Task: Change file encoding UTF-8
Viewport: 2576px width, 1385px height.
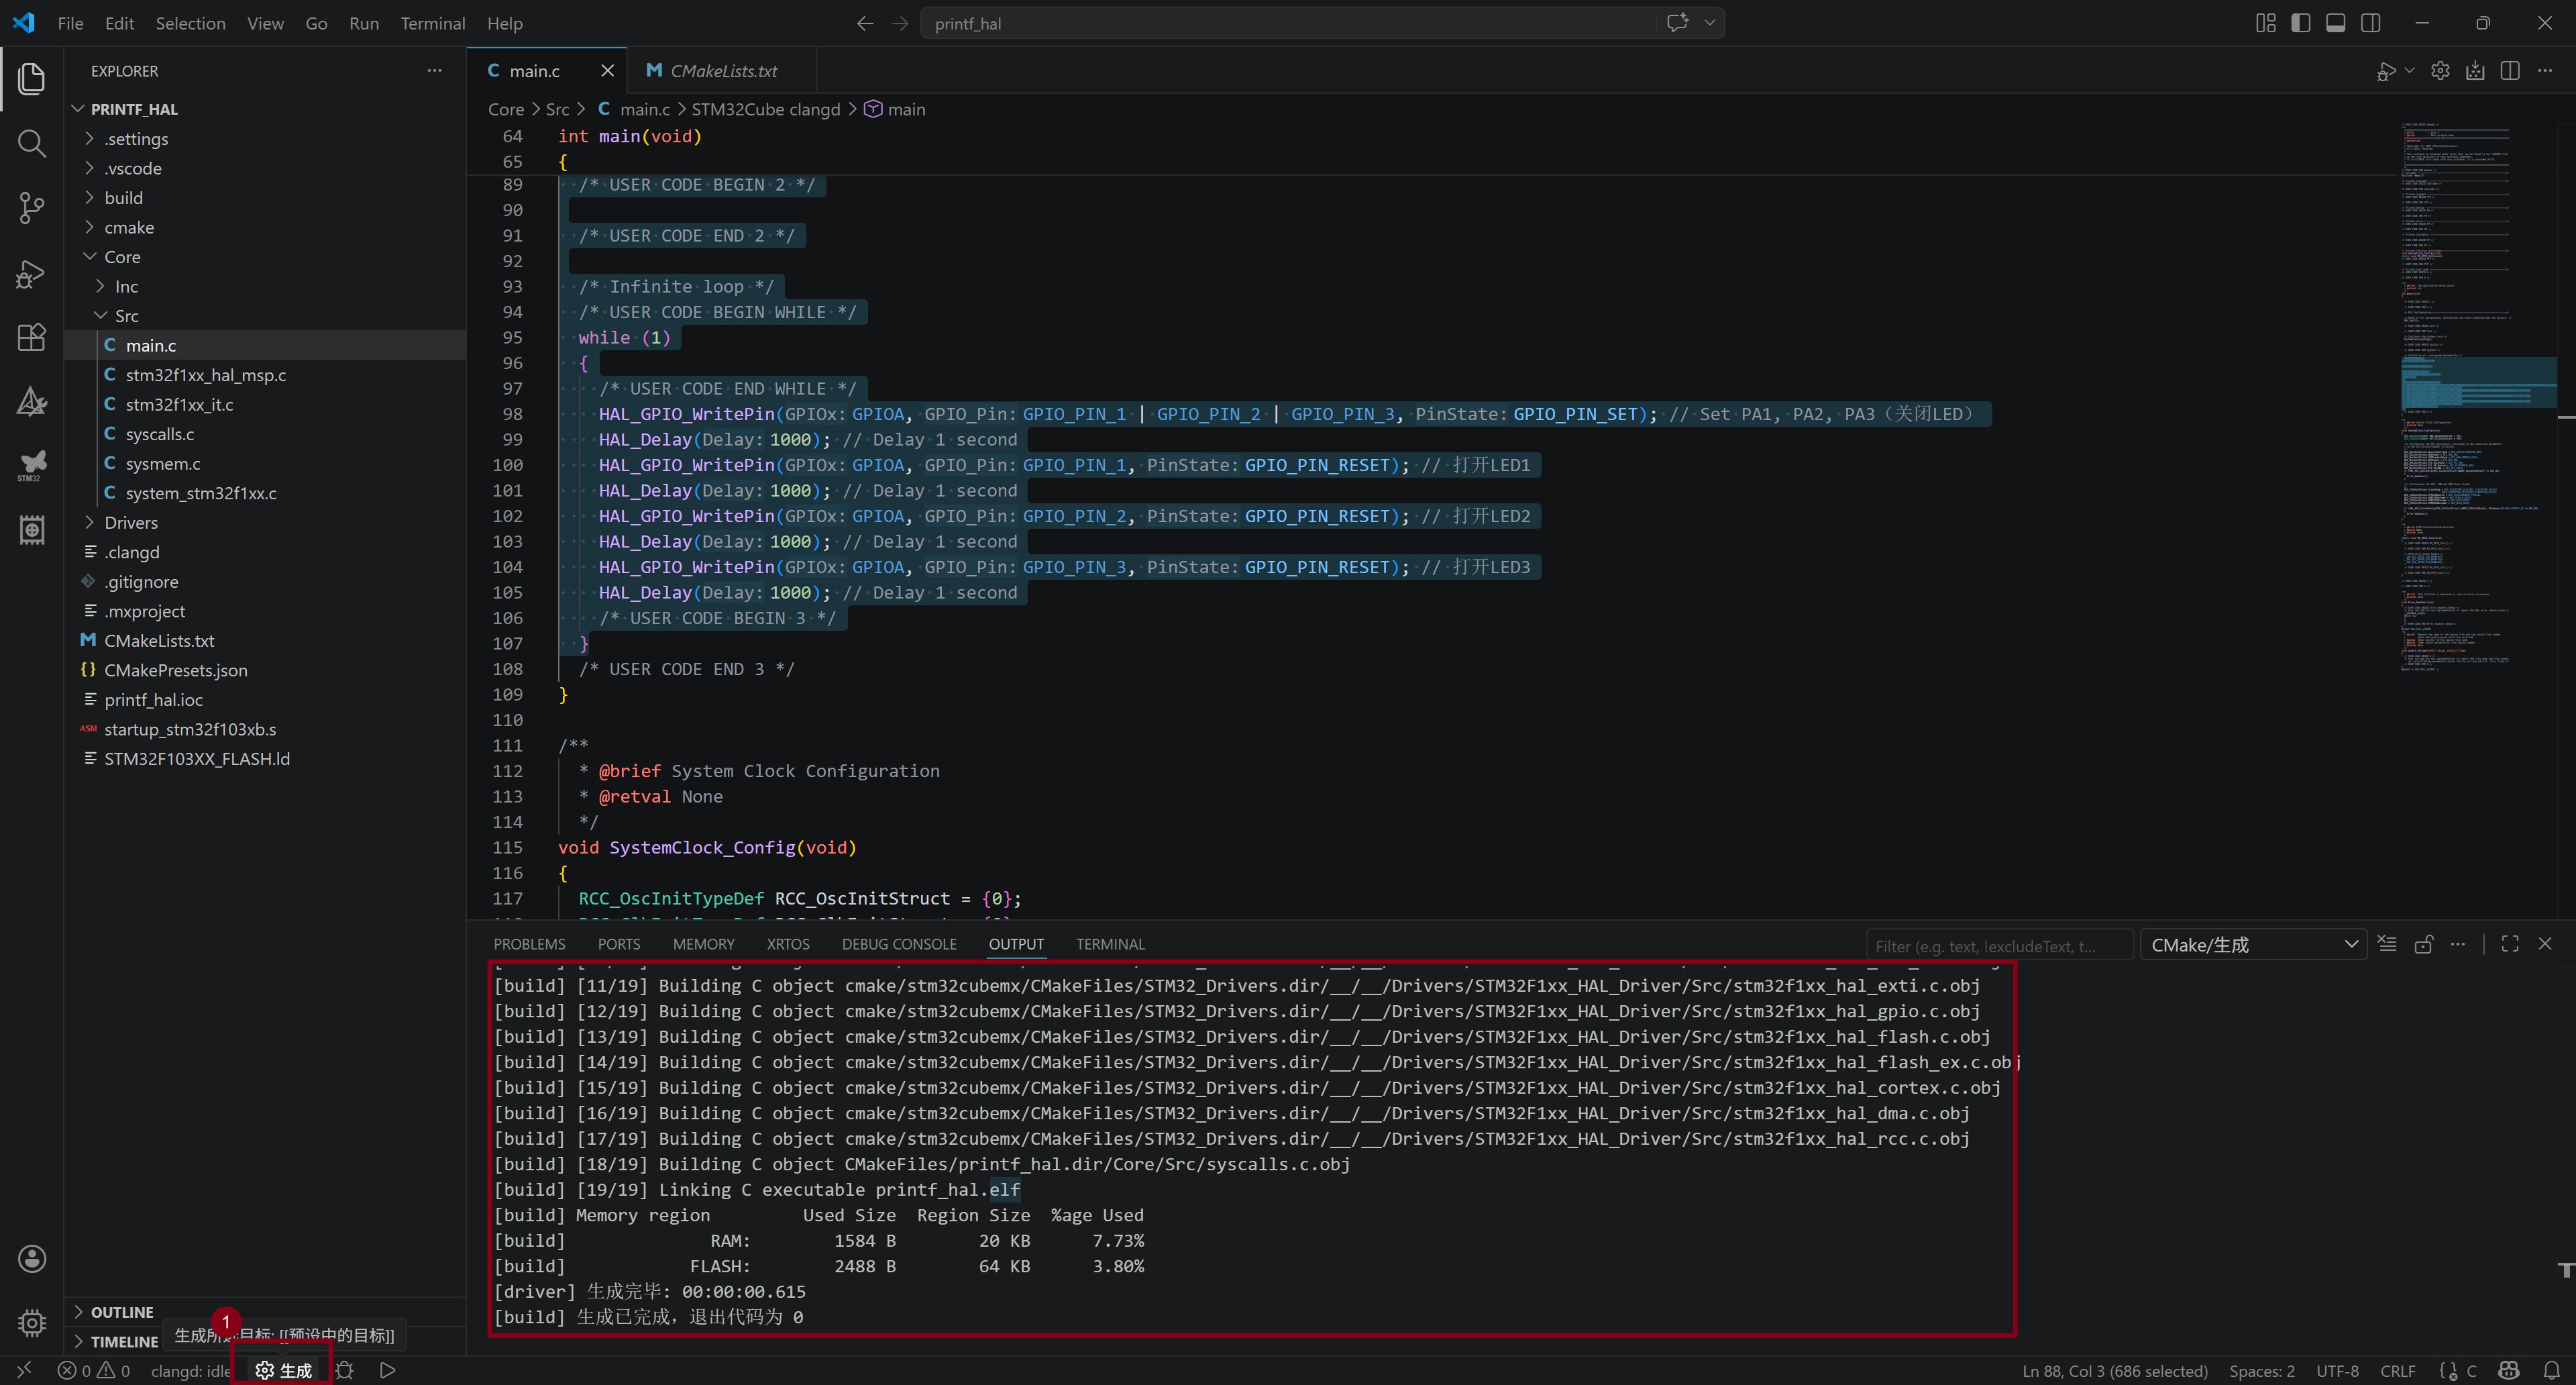Action: (x=2337, y=1371)
